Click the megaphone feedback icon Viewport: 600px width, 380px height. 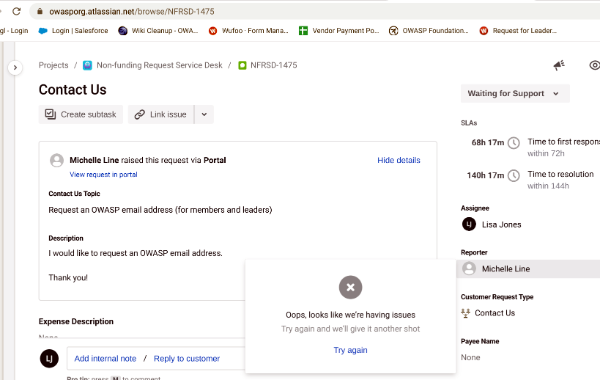pyautogui.click(x=559, y=65)
